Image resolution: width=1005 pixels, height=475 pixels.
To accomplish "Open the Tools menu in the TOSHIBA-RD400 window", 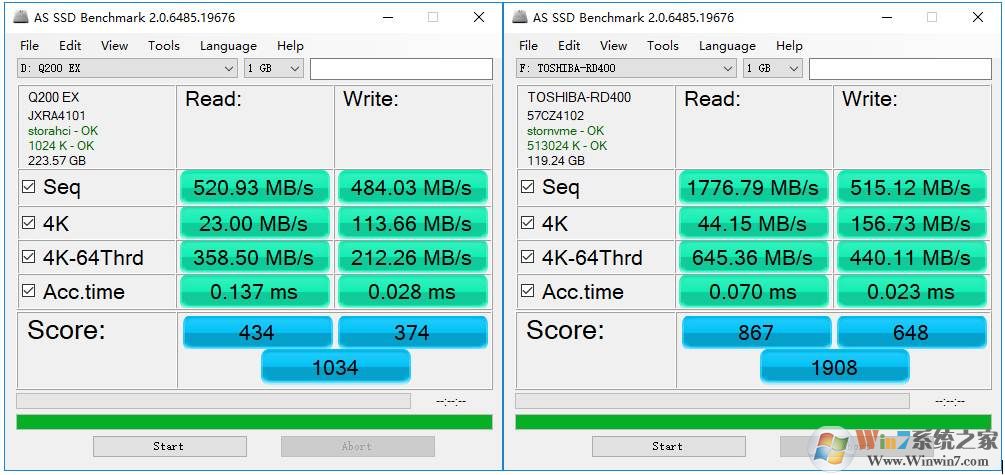I will coord(663,46).
